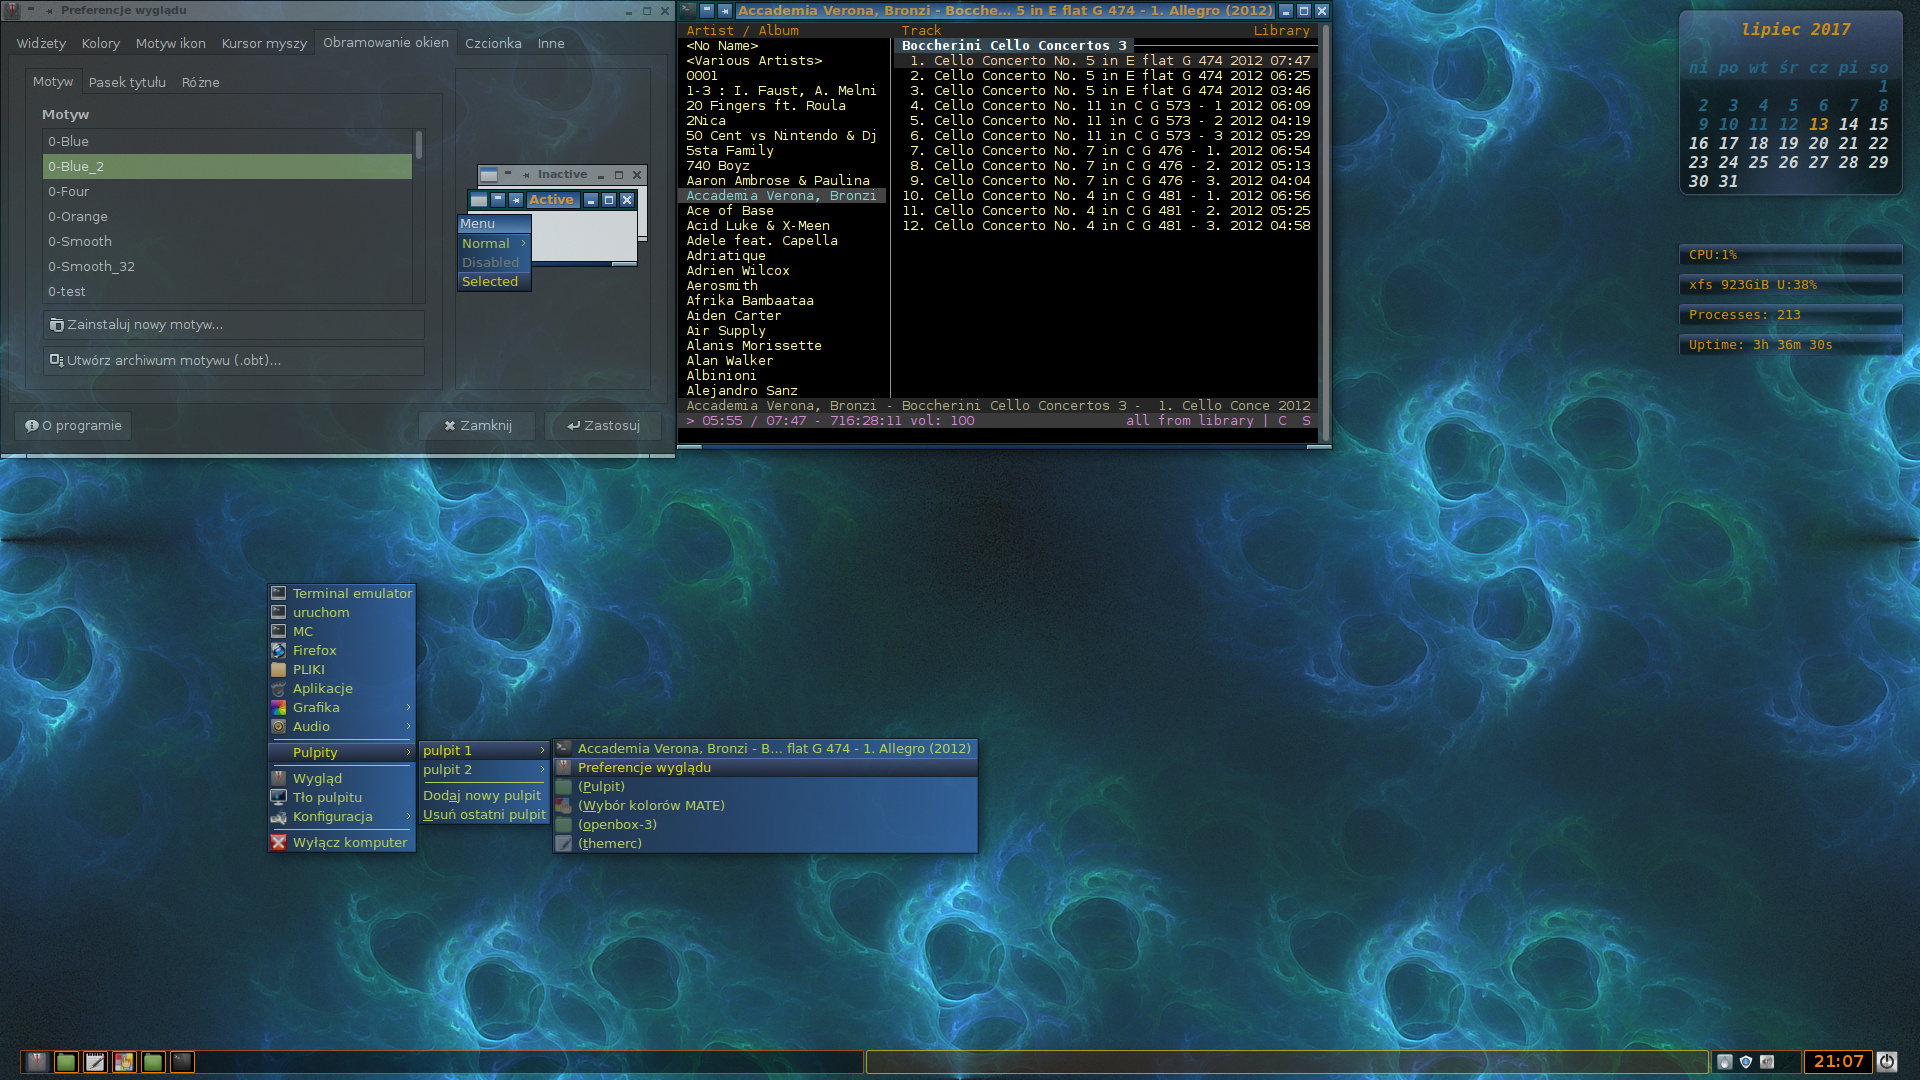Expand the Grafika submenu

click(317, 707)
